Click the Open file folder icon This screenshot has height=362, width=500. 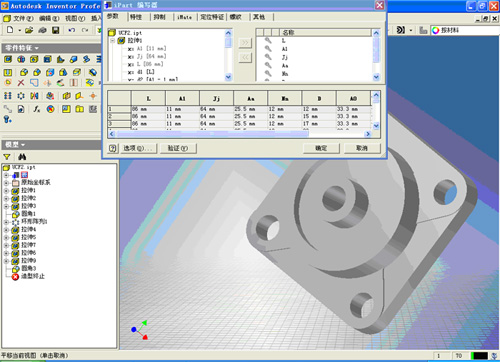[x=29, y=30]
